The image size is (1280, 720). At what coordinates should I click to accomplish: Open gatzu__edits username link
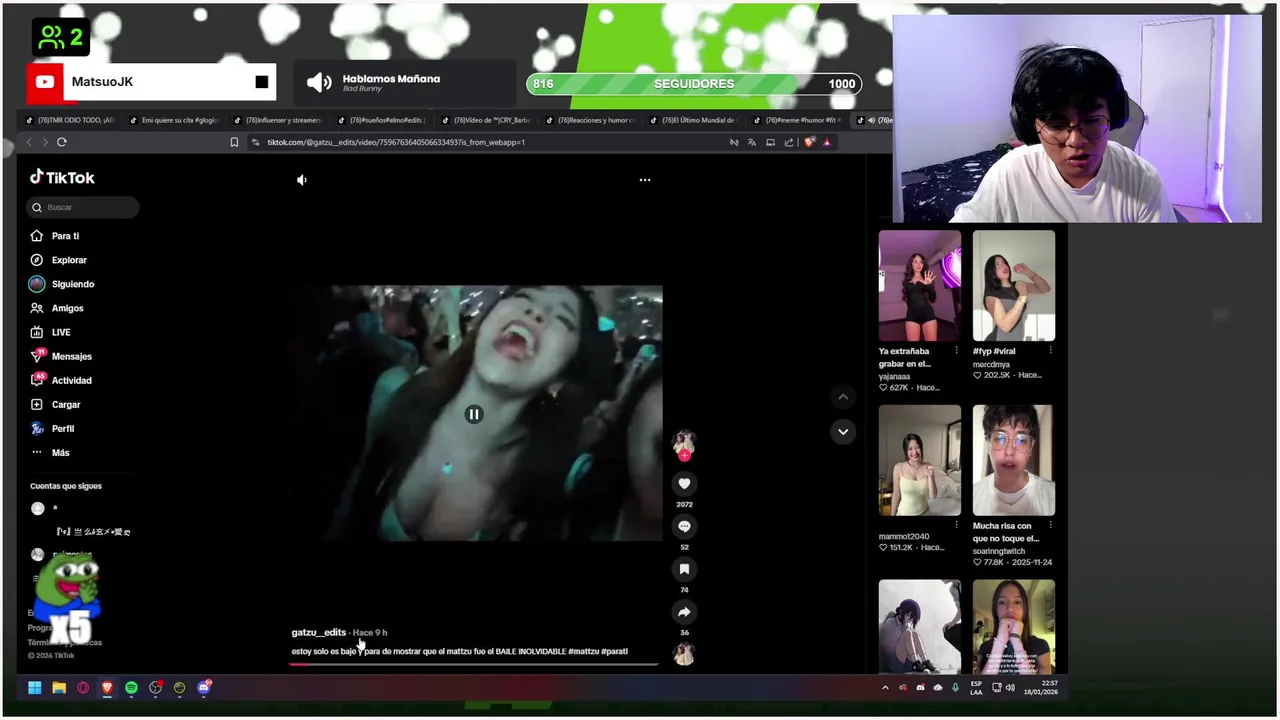[319, 632]
